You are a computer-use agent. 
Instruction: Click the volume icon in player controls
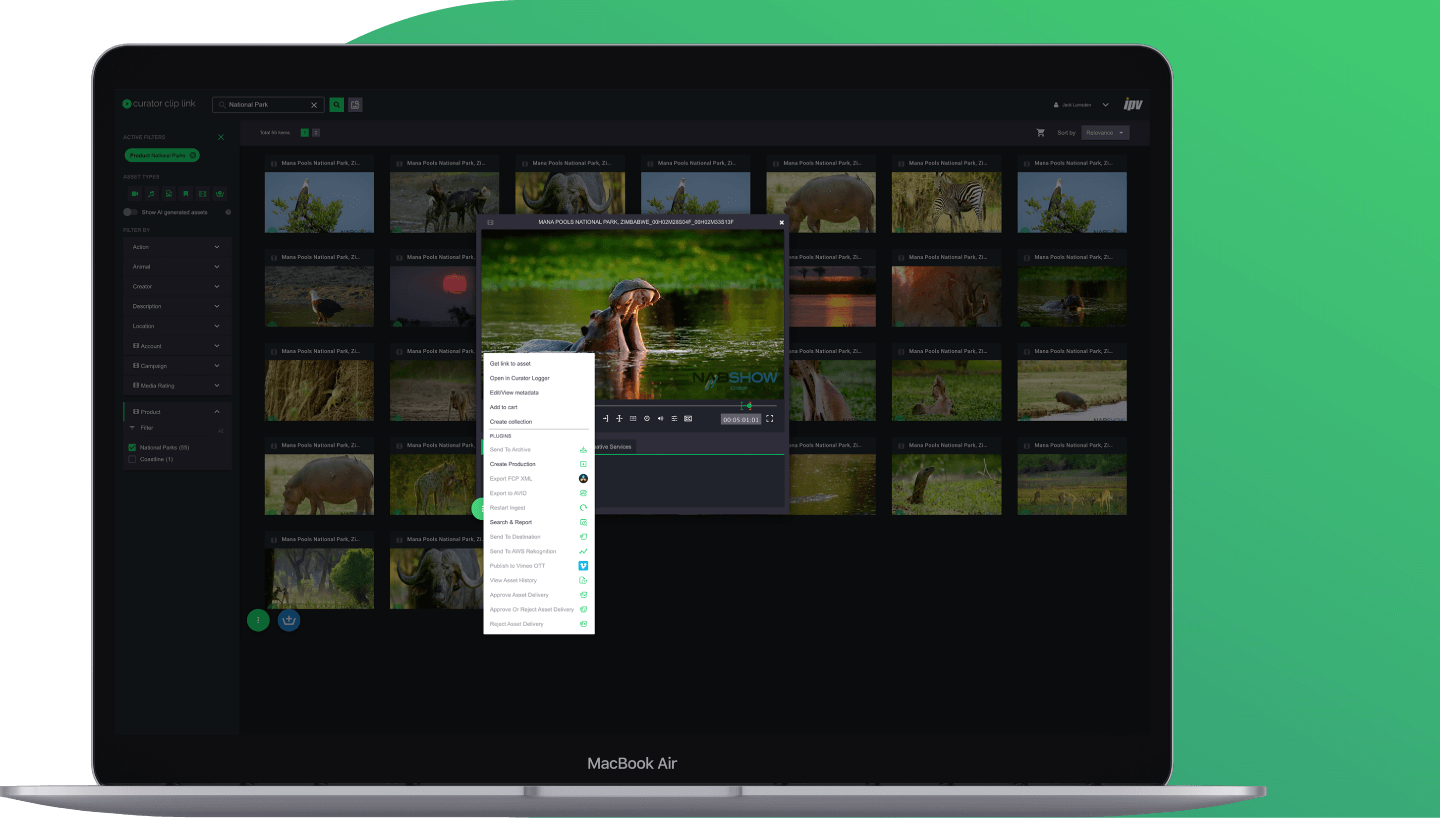click(660, 418)
